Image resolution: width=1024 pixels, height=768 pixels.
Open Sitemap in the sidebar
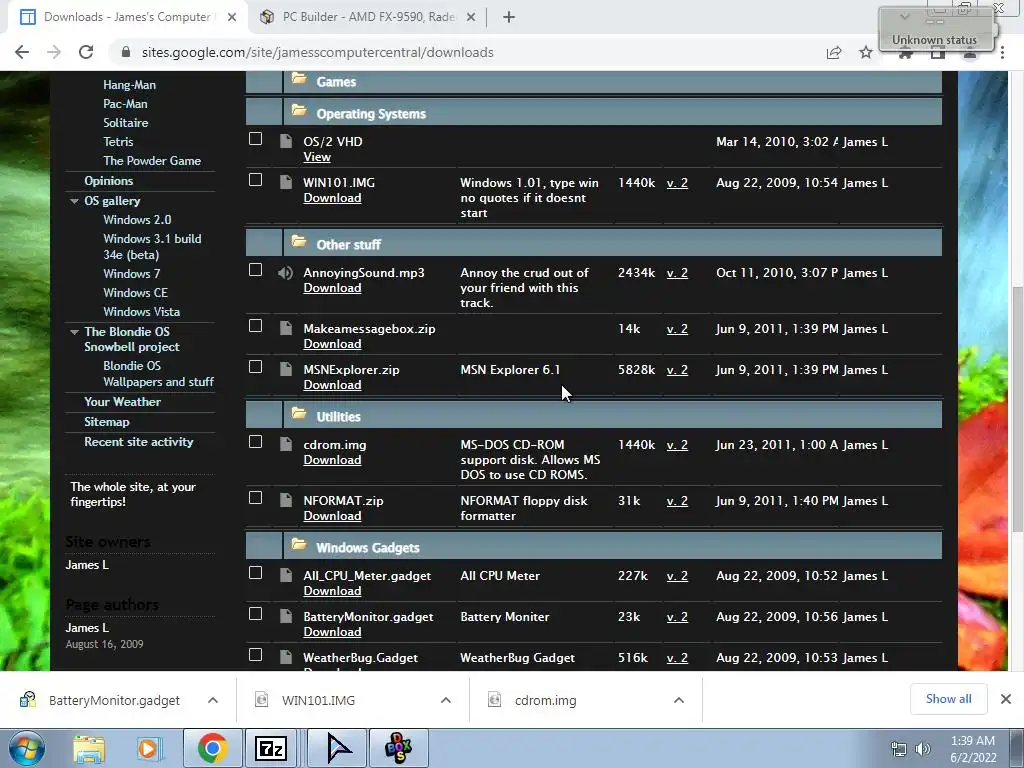[x=106, y=422]
